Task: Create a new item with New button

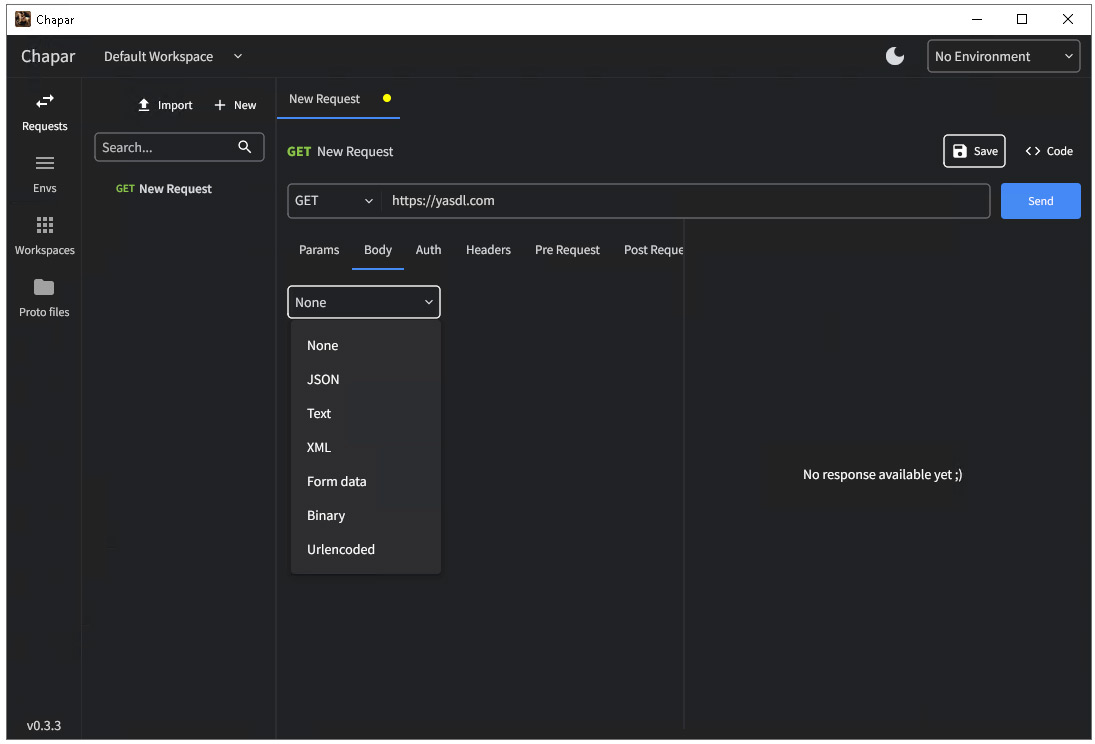Action: point(235,105)
